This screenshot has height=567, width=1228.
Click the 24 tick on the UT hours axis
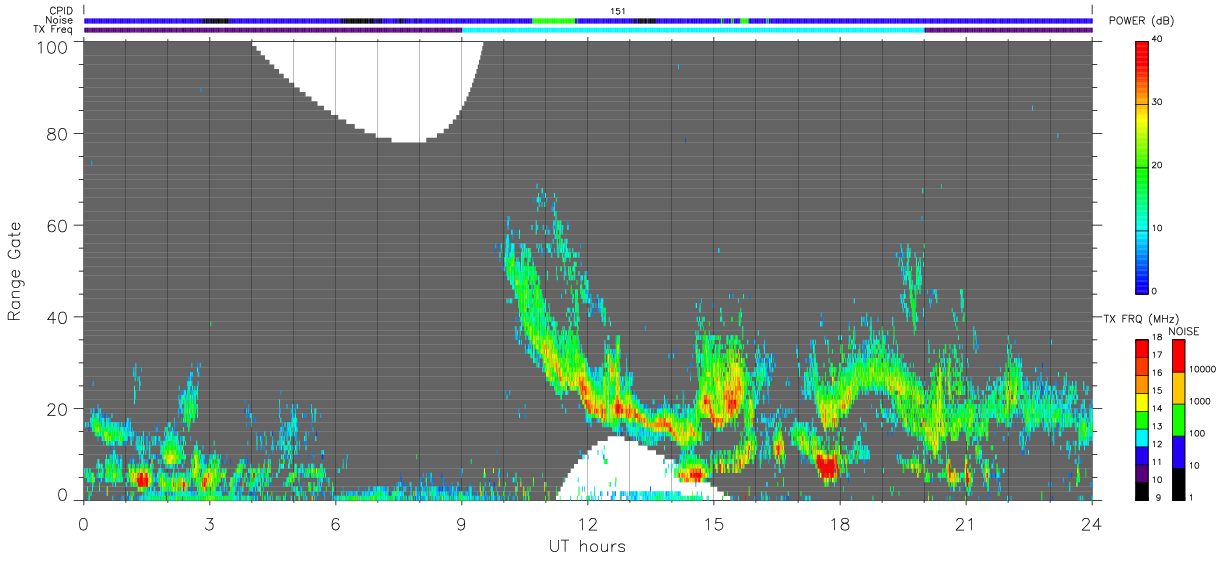[1091, 524]
